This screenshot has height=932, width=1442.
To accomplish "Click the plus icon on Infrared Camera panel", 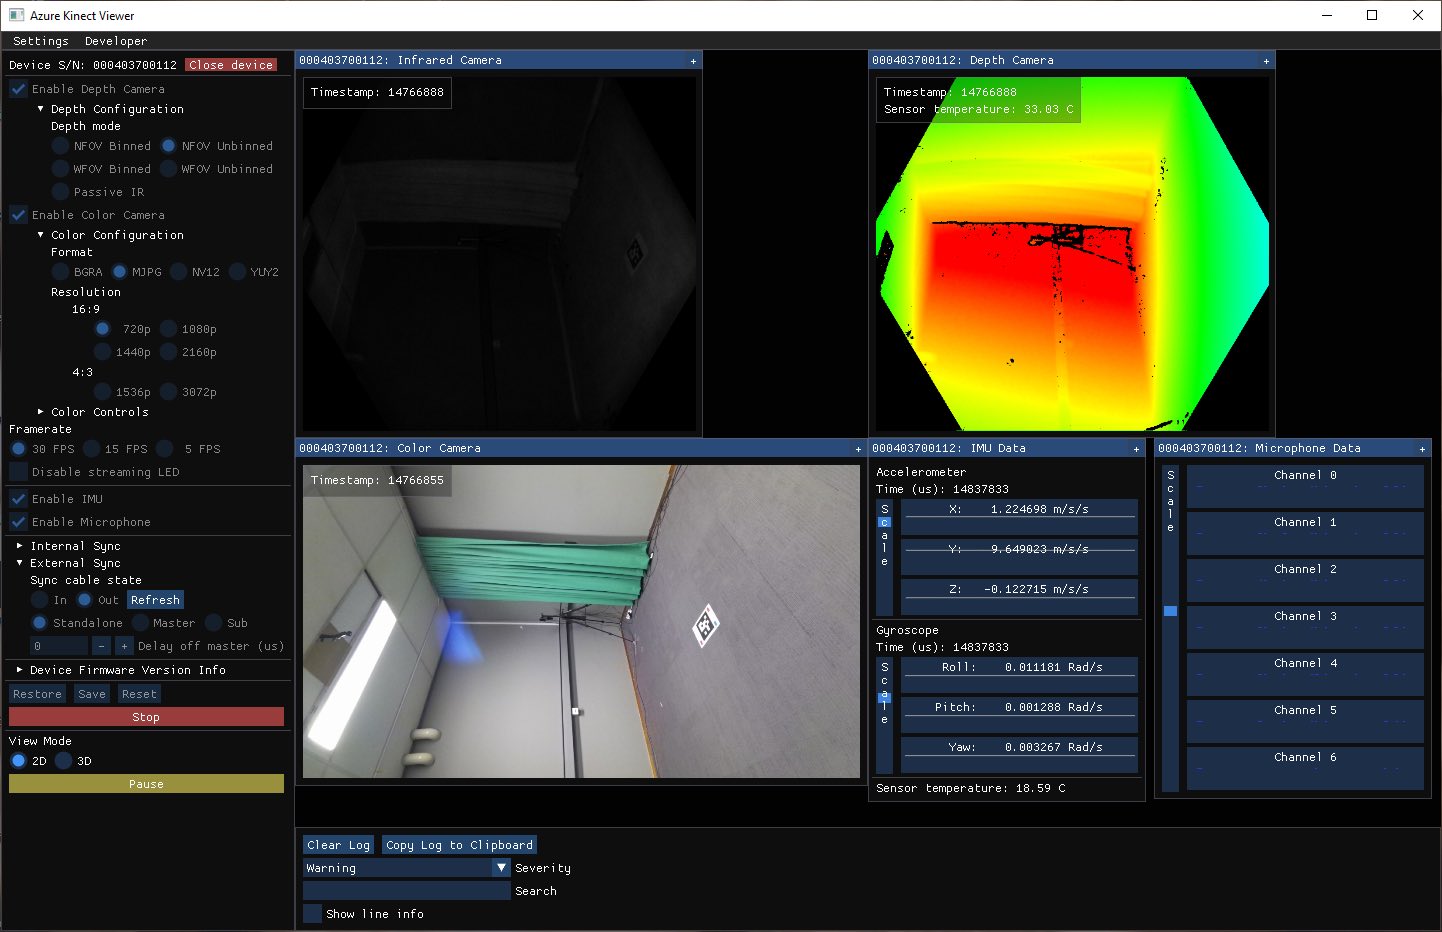I will pyautogui.click(x=693, y=61).
